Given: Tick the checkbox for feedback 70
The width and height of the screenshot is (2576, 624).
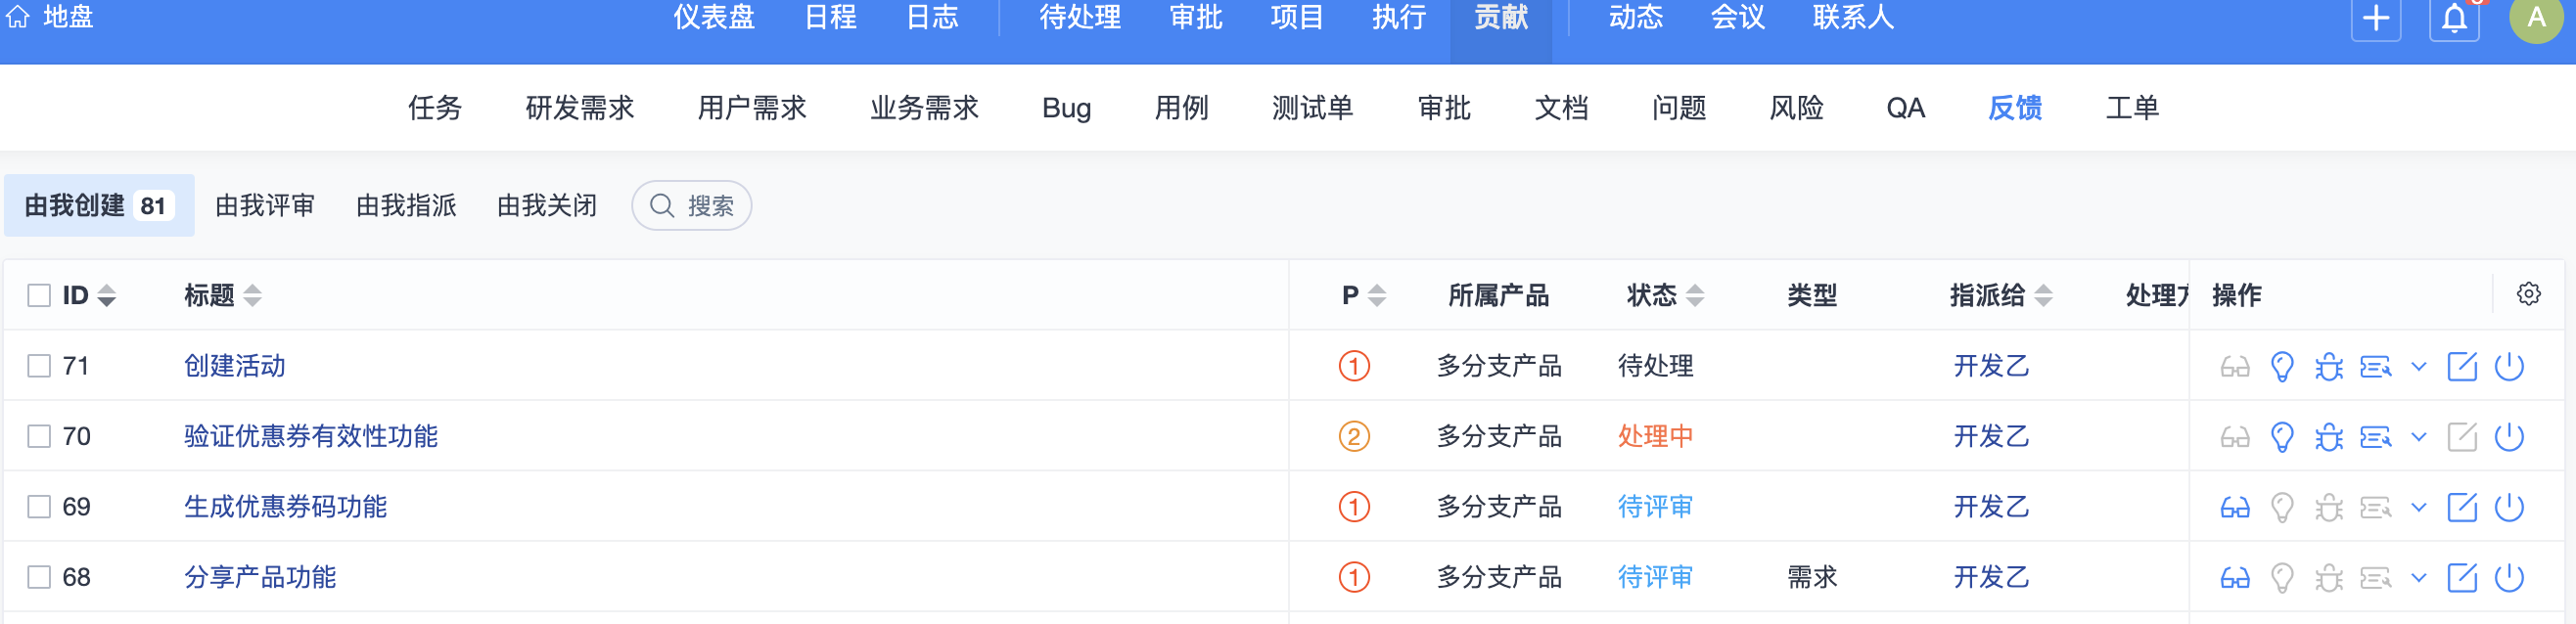Looking at the screenshot, I should point(39,436).
